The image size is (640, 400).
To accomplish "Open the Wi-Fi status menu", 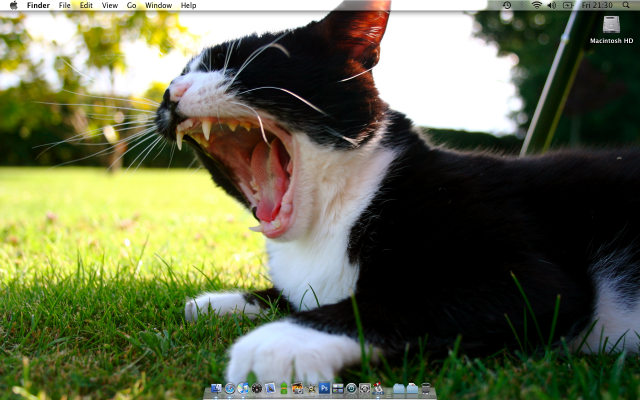I will [x=537, y=5].
